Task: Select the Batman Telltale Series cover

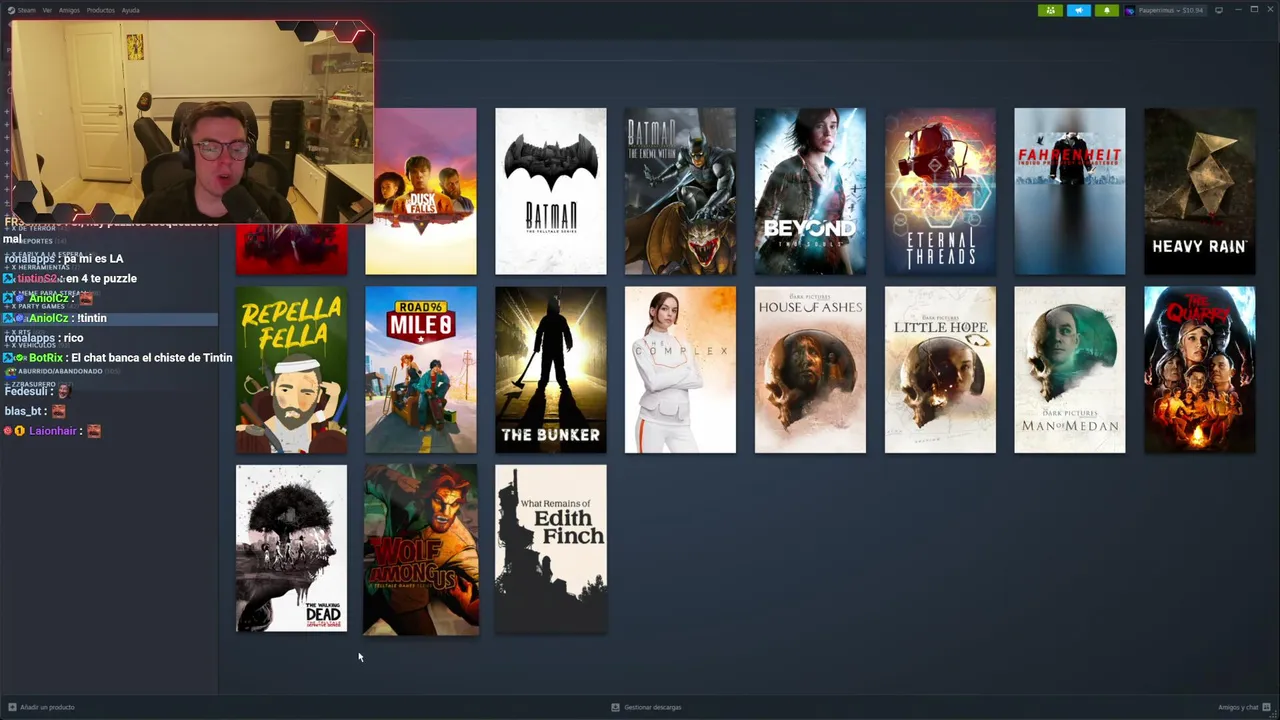Action: [x=551, y=191]
